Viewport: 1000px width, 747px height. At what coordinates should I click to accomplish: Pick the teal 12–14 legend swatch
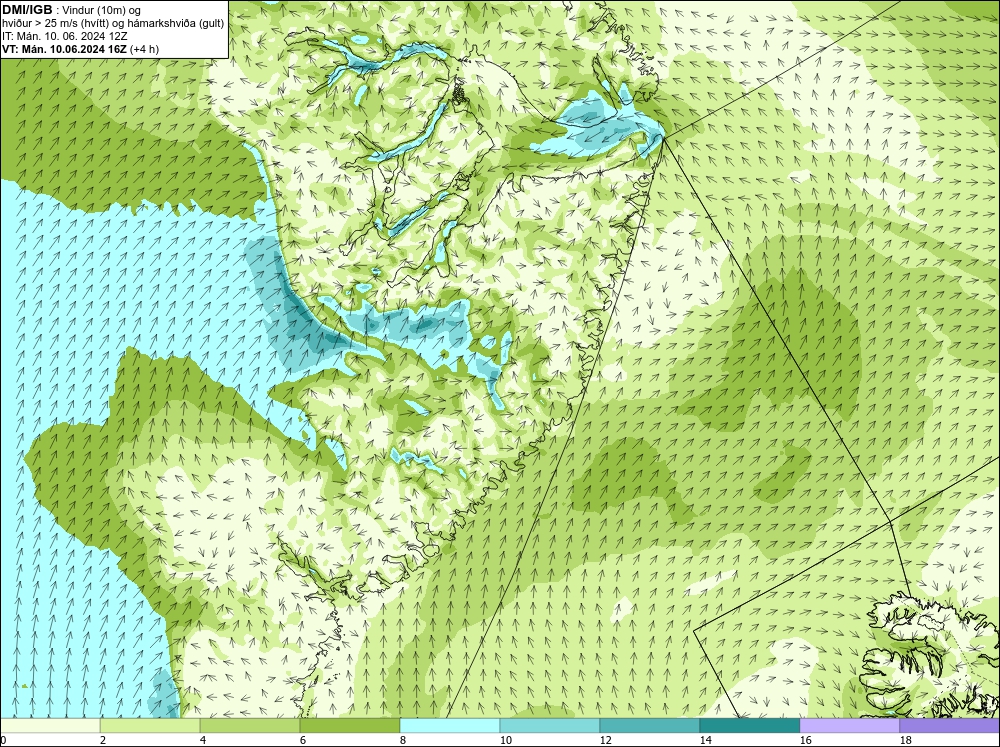coord(650,726)
